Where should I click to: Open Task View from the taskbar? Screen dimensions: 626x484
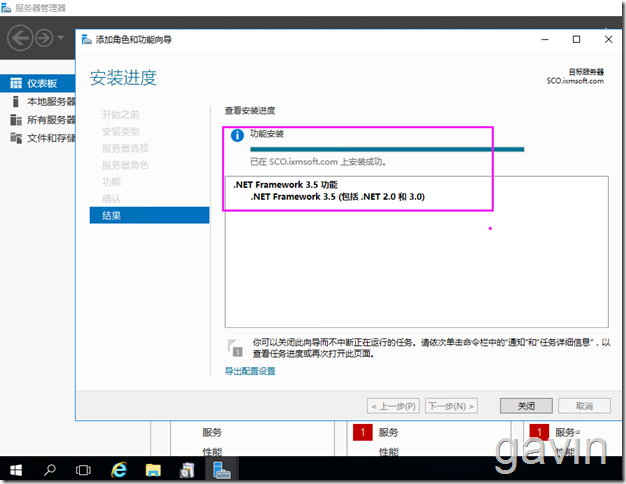pos(83,470)
